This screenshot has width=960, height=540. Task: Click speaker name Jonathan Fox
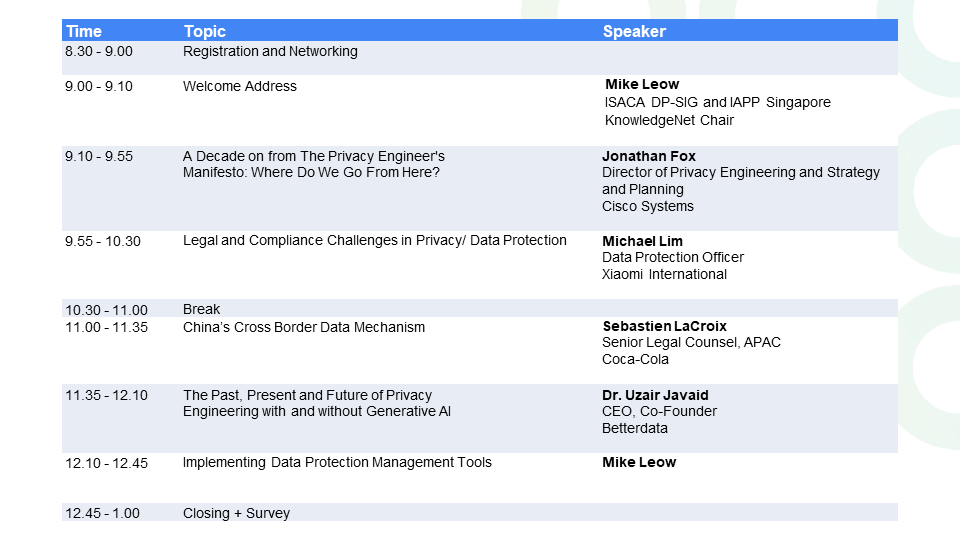[x=648, y=156]
